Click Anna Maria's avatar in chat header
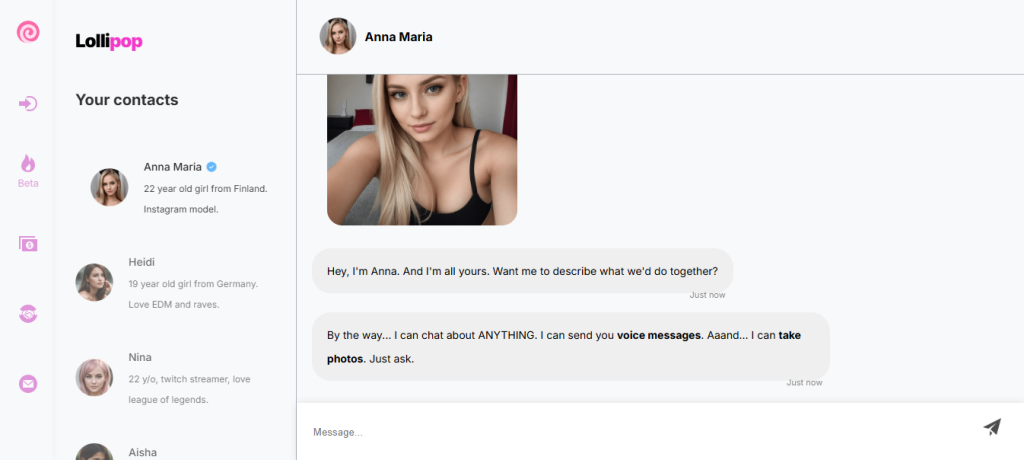Screen dimensions: 1024x460 coord(338,37)
